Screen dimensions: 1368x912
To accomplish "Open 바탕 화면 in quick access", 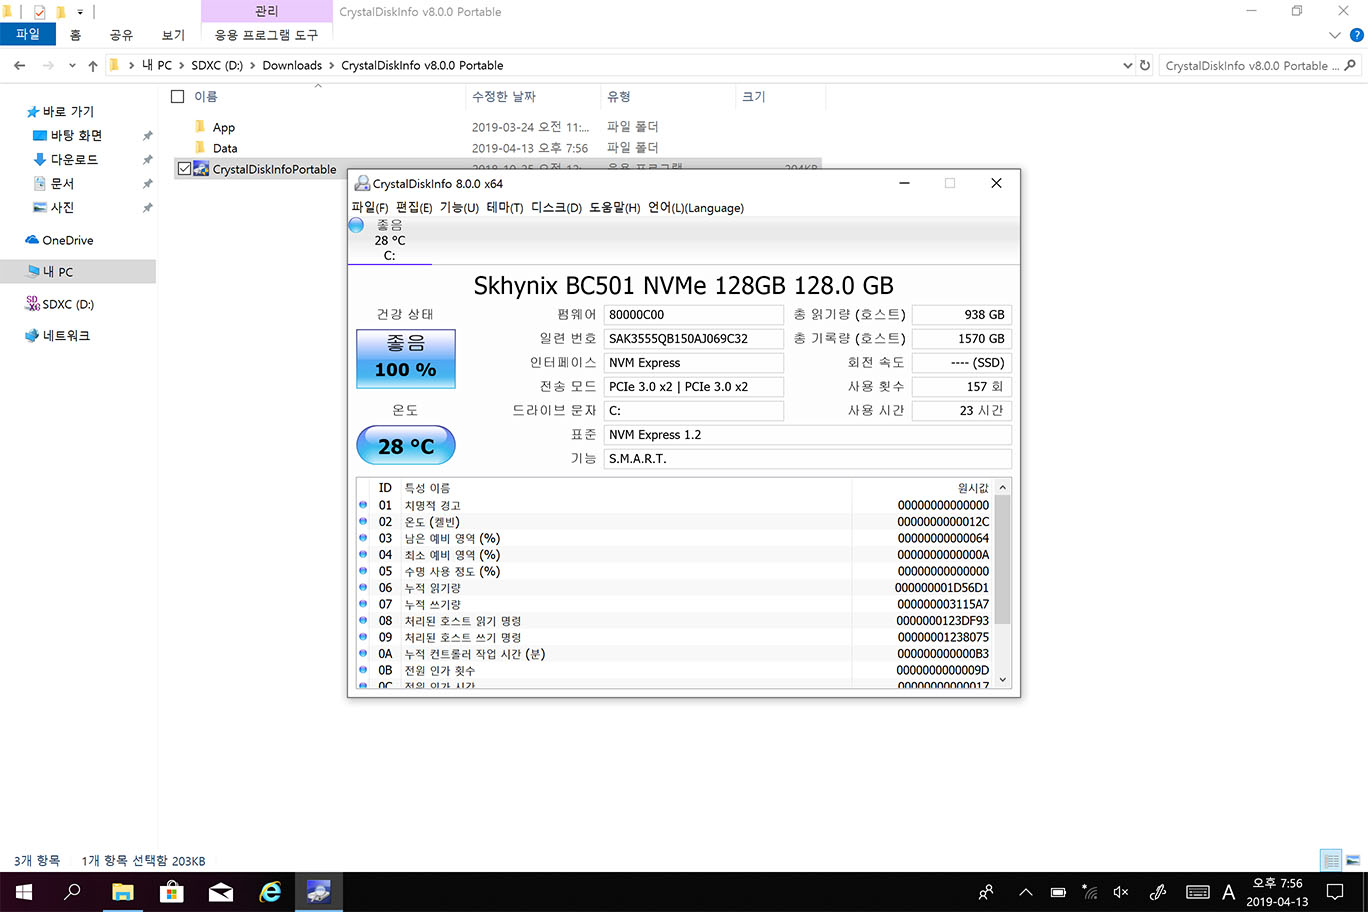I will (x=76, y=135).
